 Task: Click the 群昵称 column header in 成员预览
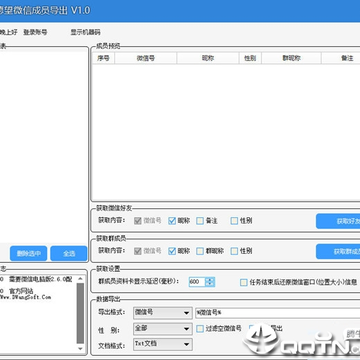coord(291,58)
